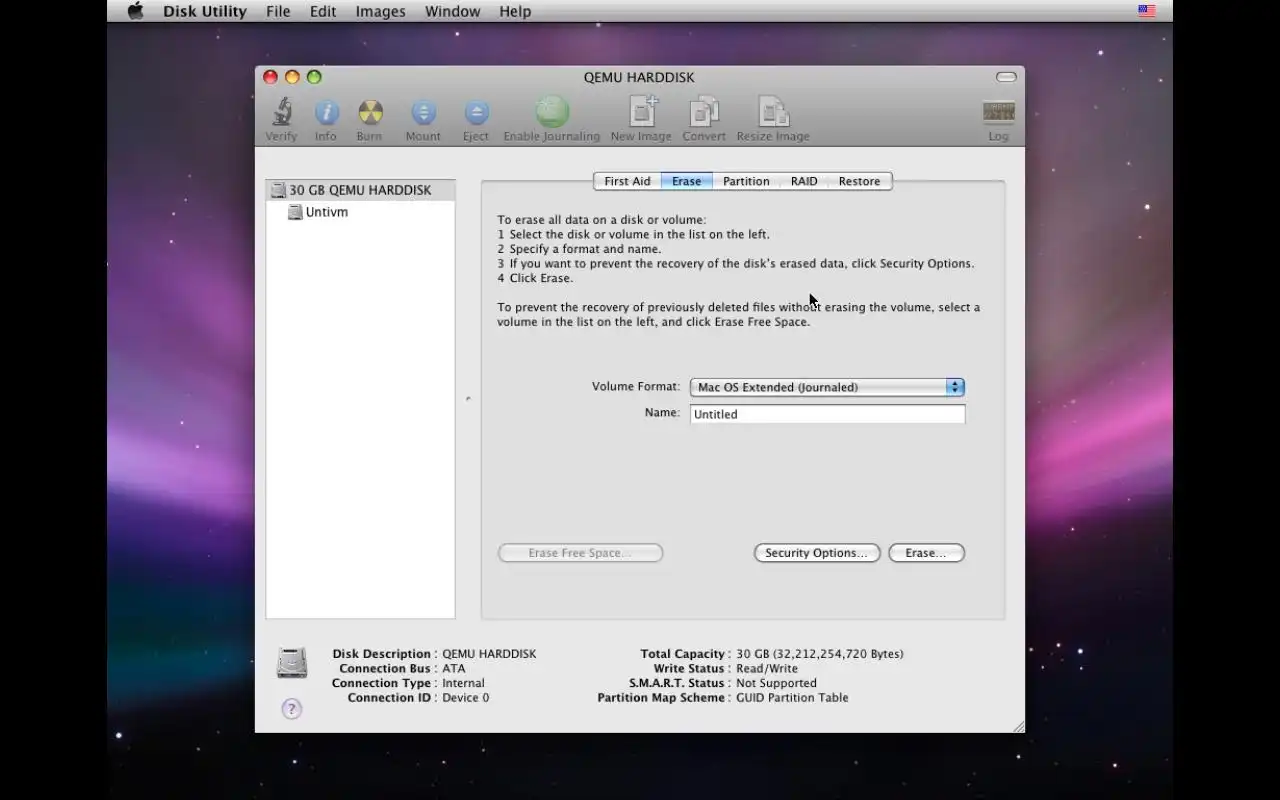Open the Window menu
Screen dimensions: 1280x800
click(453, 11)
